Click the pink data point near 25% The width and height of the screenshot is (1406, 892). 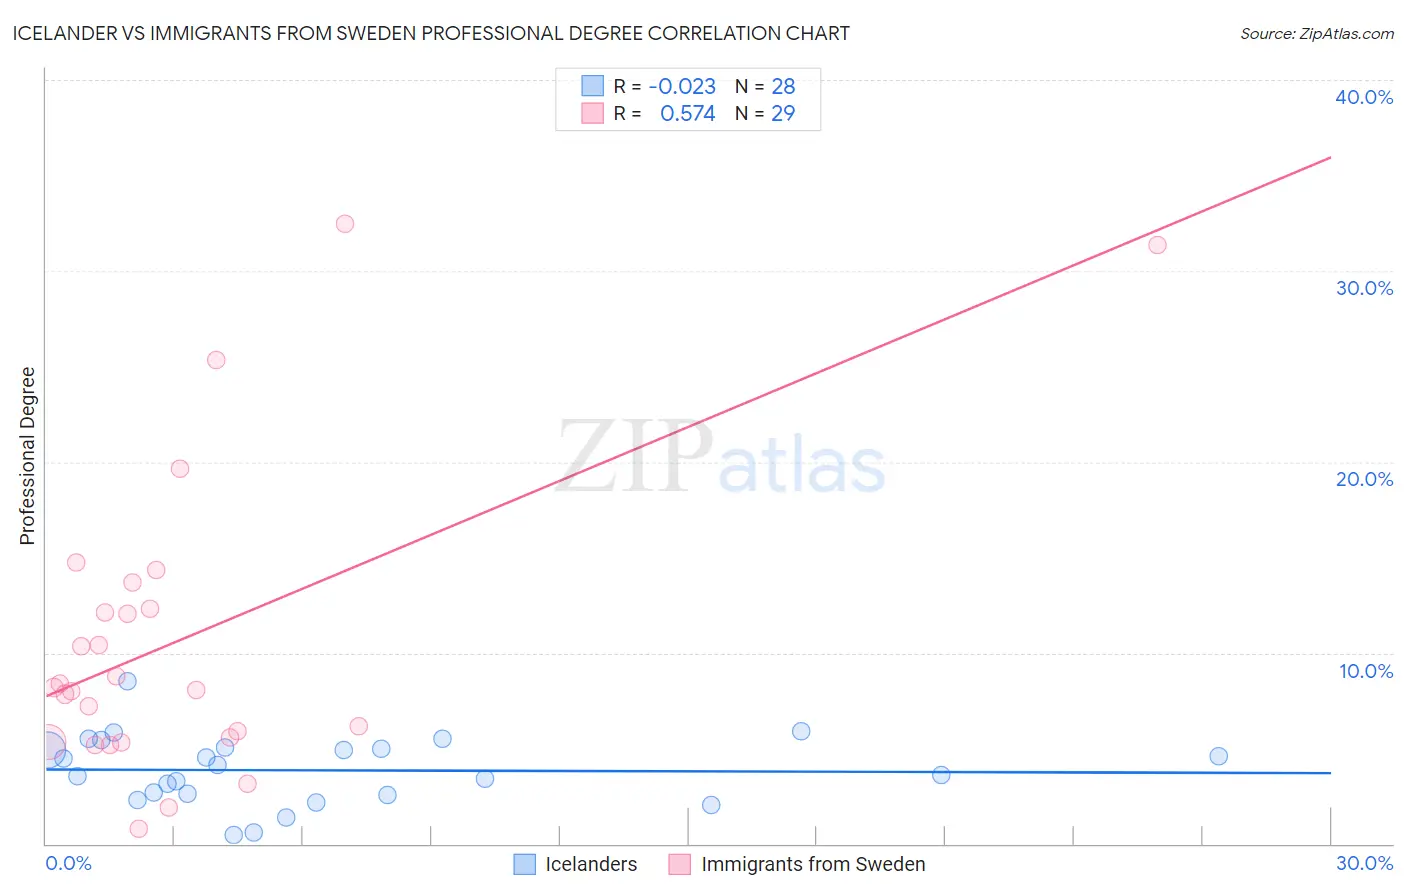point(216,360)
